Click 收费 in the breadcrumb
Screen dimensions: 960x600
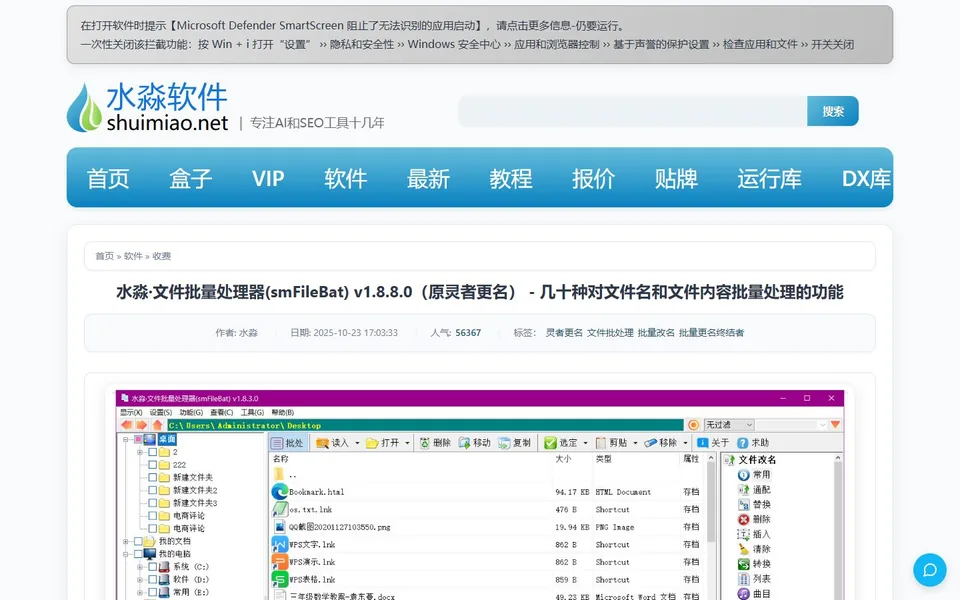(x=162, y=256)
